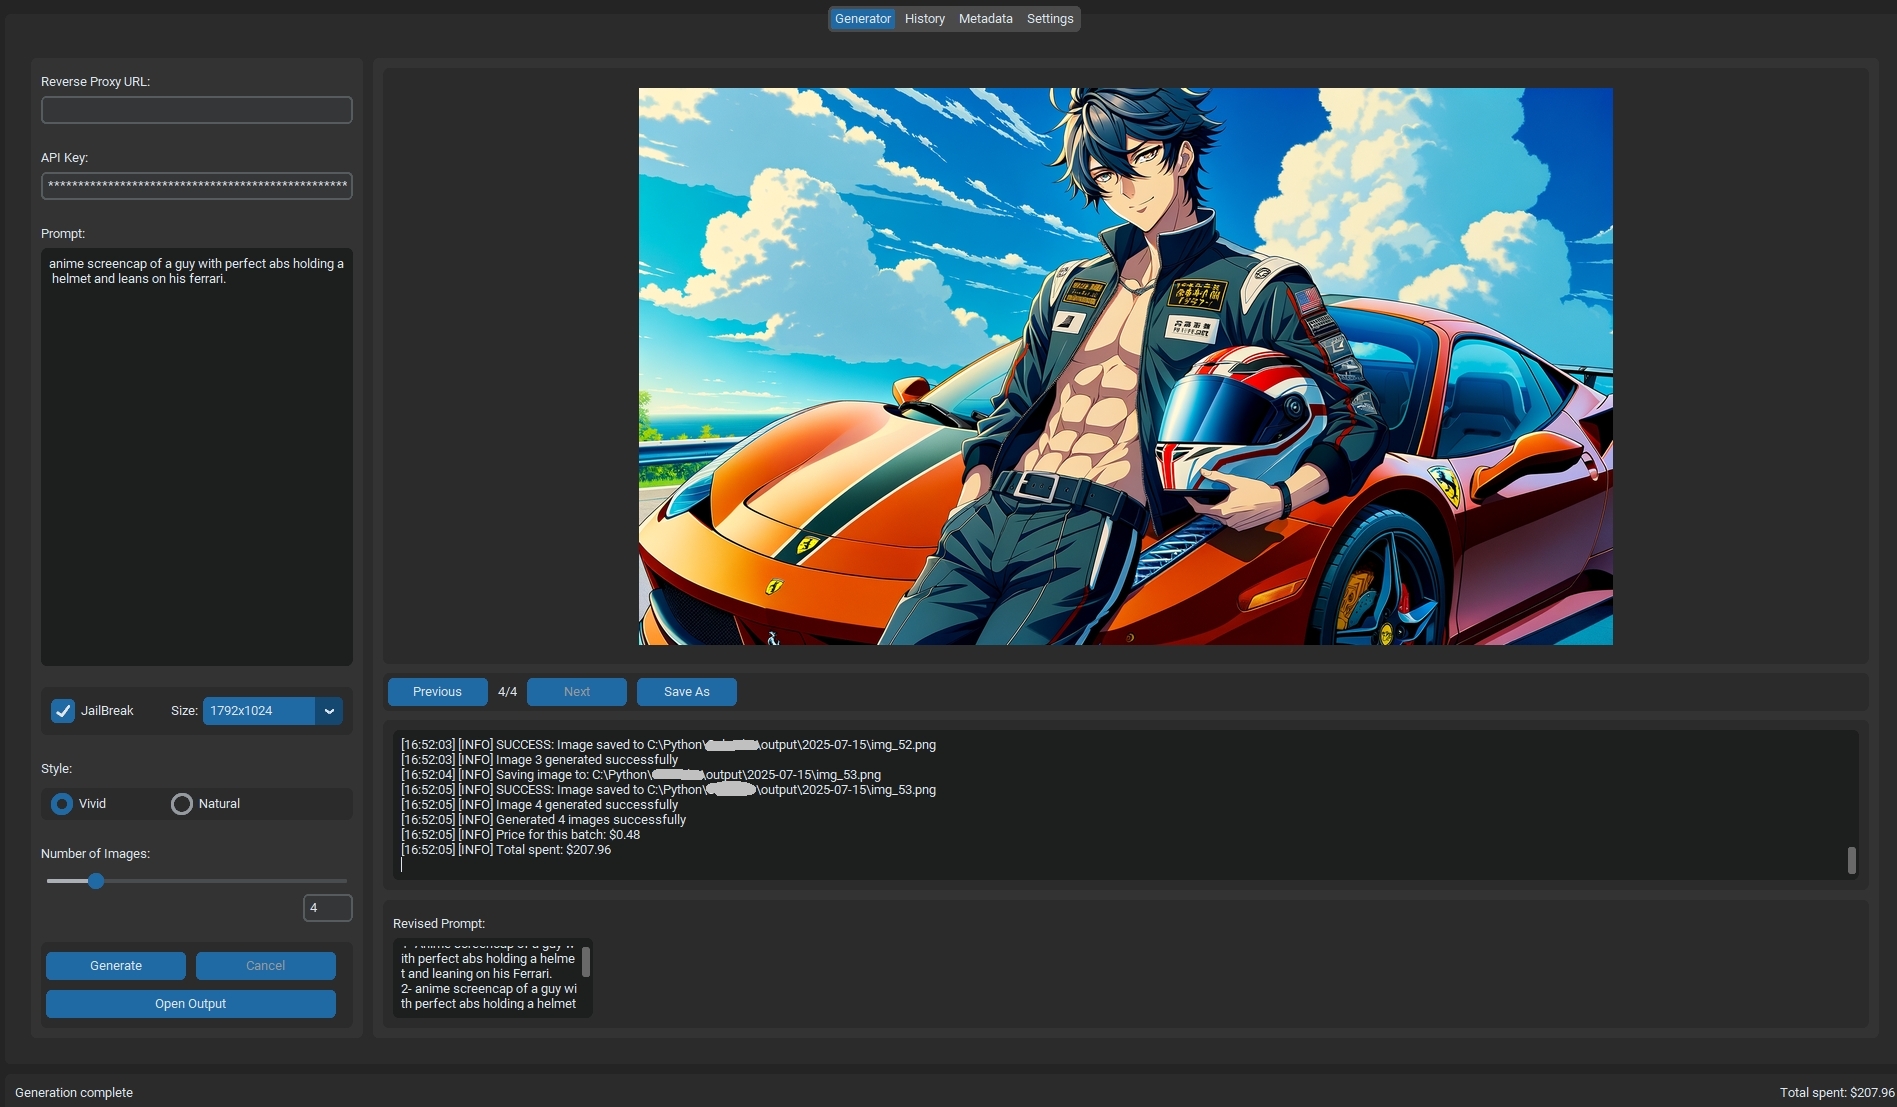1897x1107 pixels.
Task: Select the Natural style radio button
Action: [181, 804]
